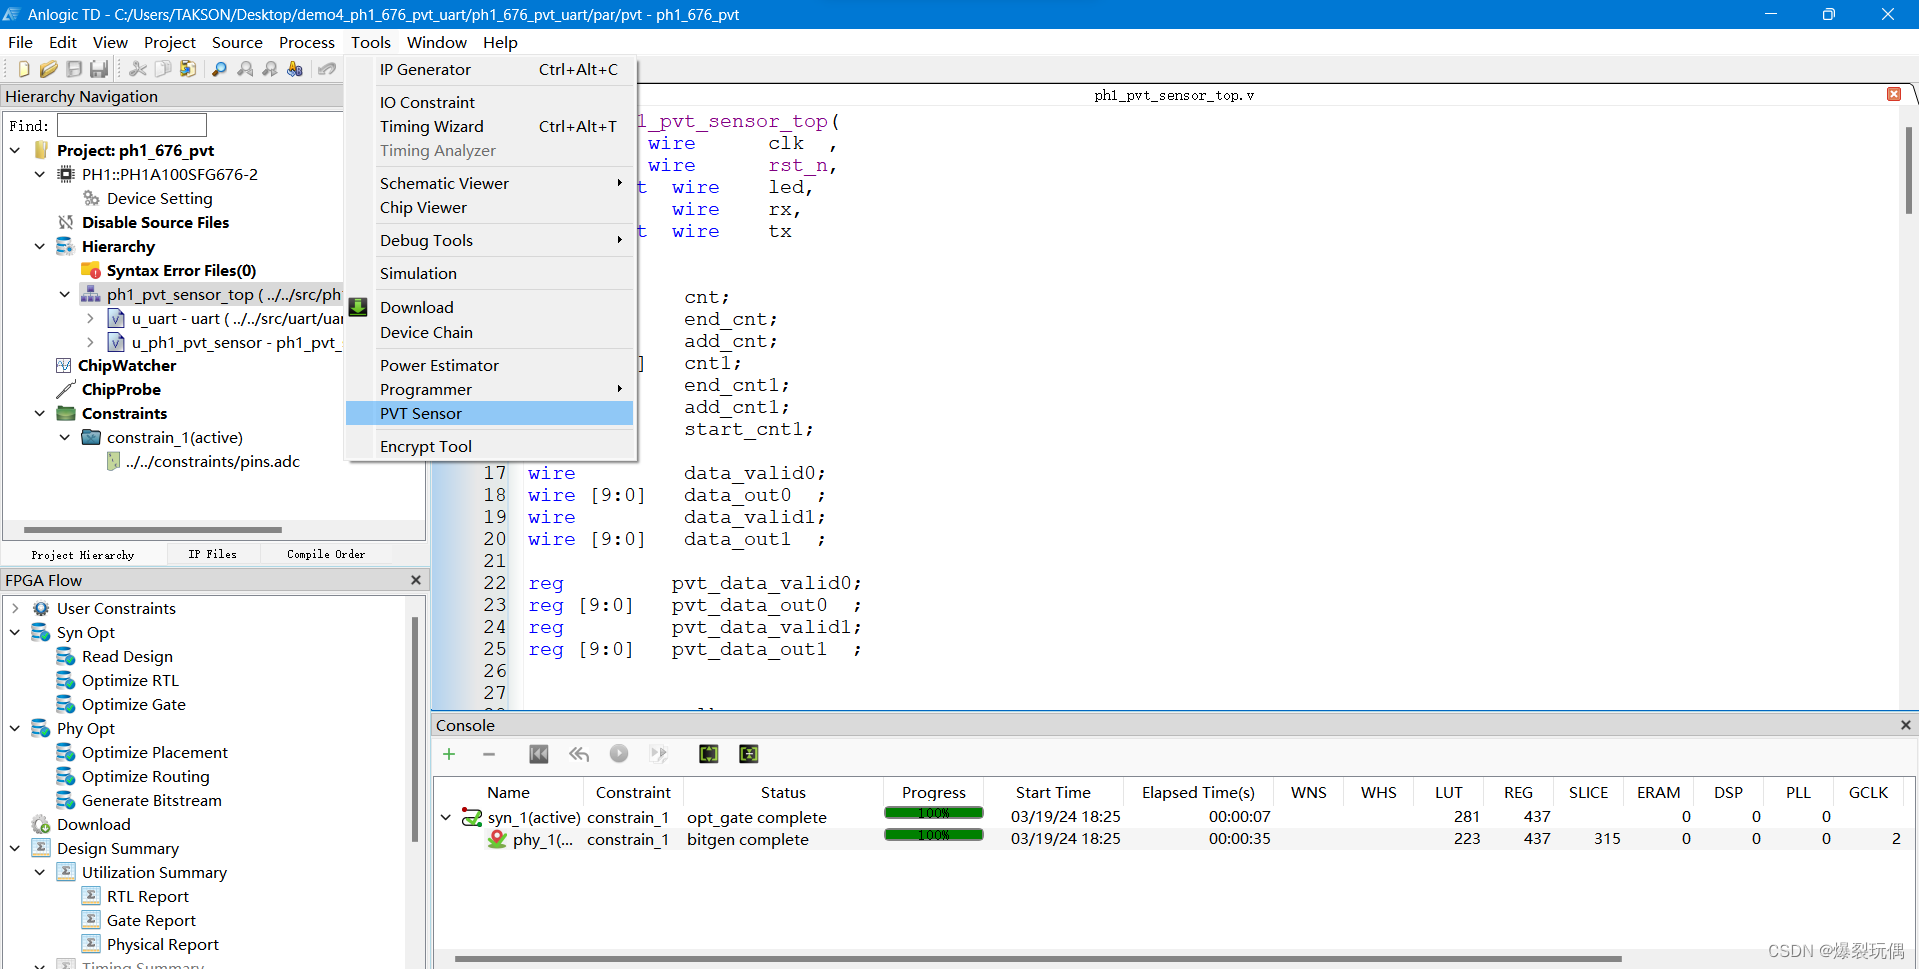The image size is (1919, 969).
Task: Open Debug Tools submenu
Action: tap(490, 240)
